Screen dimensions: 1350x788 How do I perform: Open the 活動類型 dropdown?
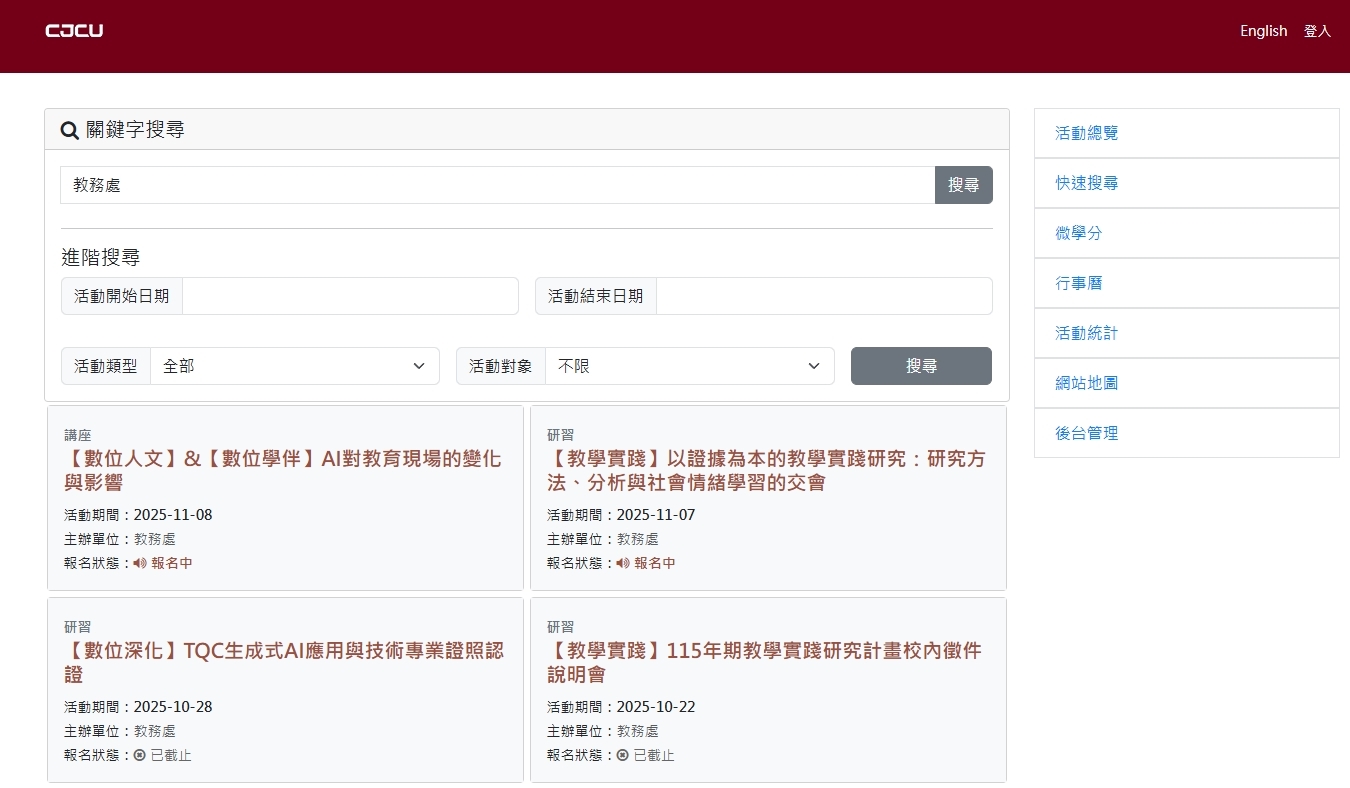[x=294, y=366]
